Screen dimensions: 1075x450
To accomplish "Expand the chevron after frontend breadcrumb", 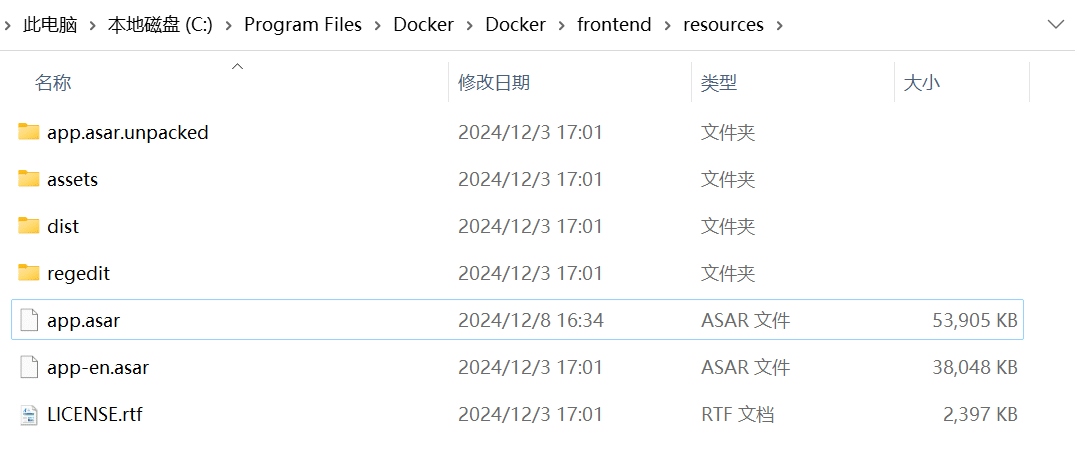I will click(x=668, y=25).
